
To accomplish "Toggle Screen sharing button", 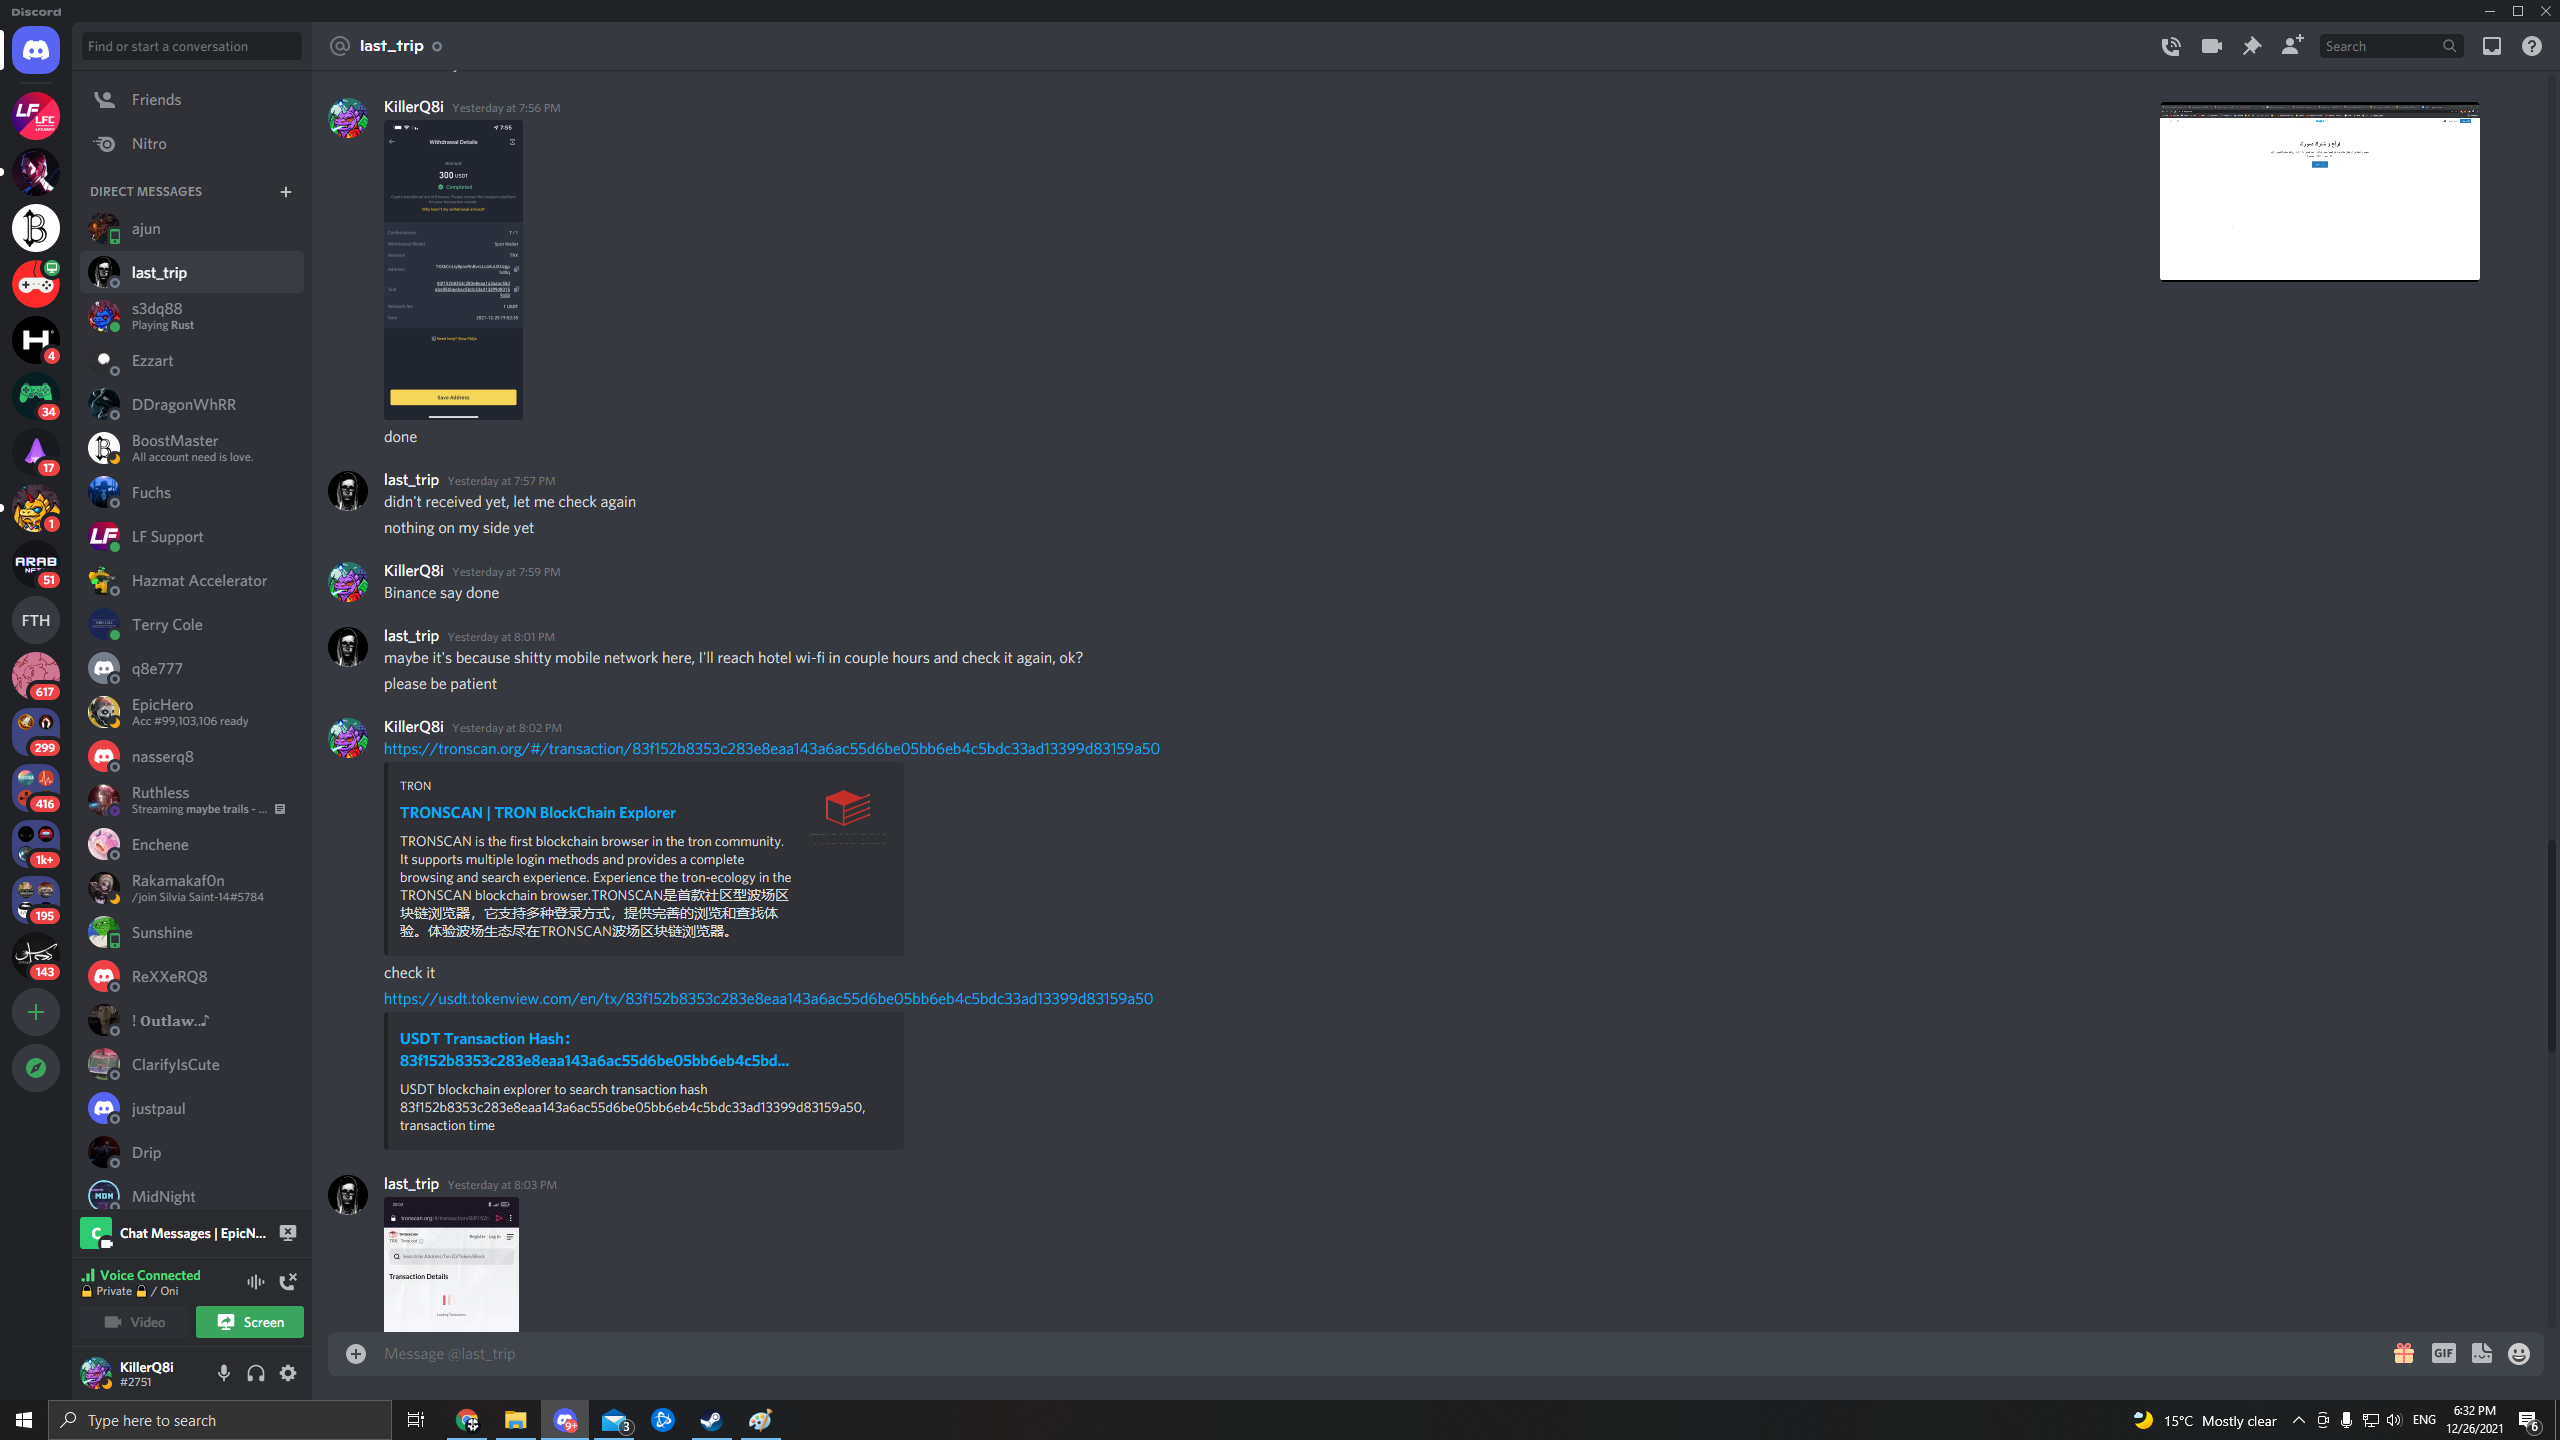I will (x=250, y=1322).
